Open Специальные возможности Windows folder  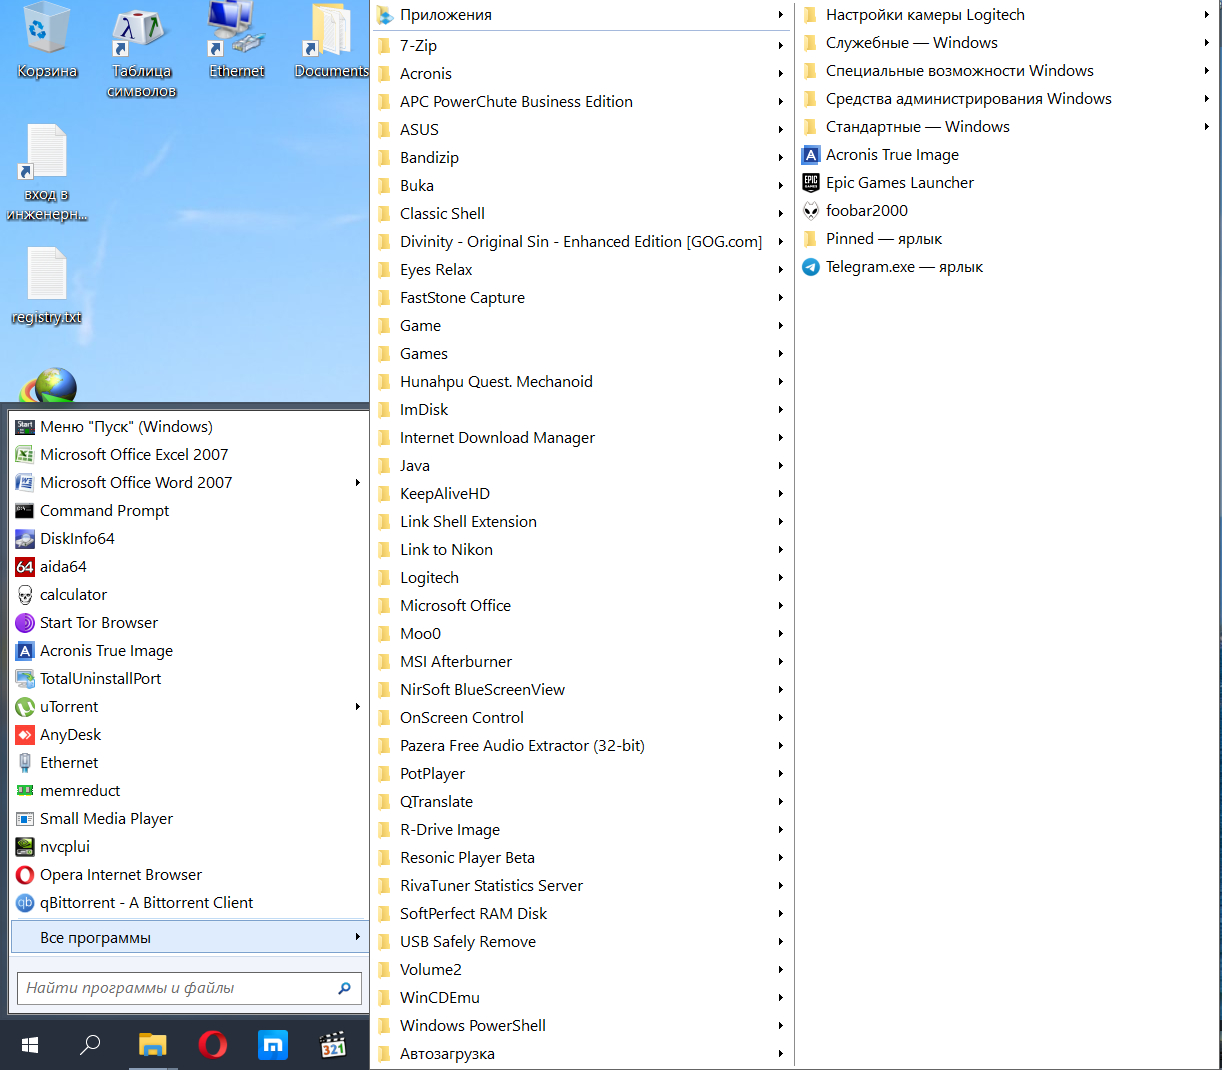(1007, 71)
